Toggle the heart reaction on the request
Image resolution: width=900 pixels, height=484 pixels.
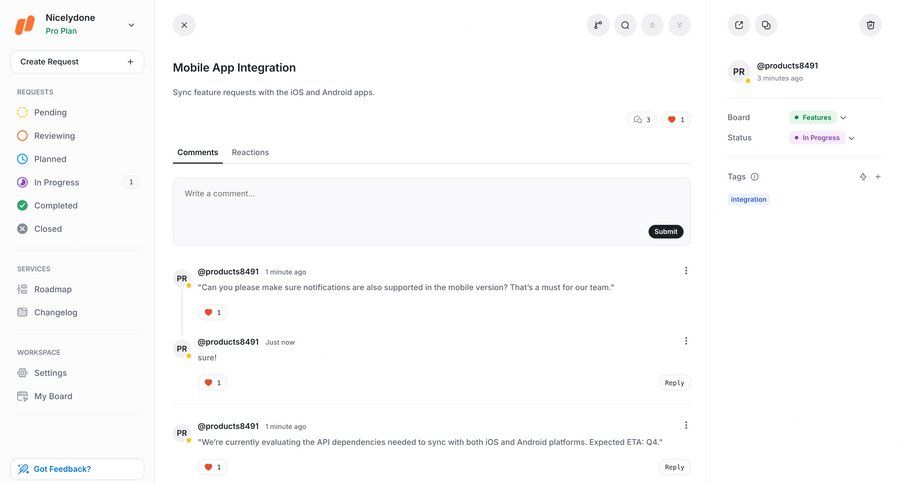676,120
